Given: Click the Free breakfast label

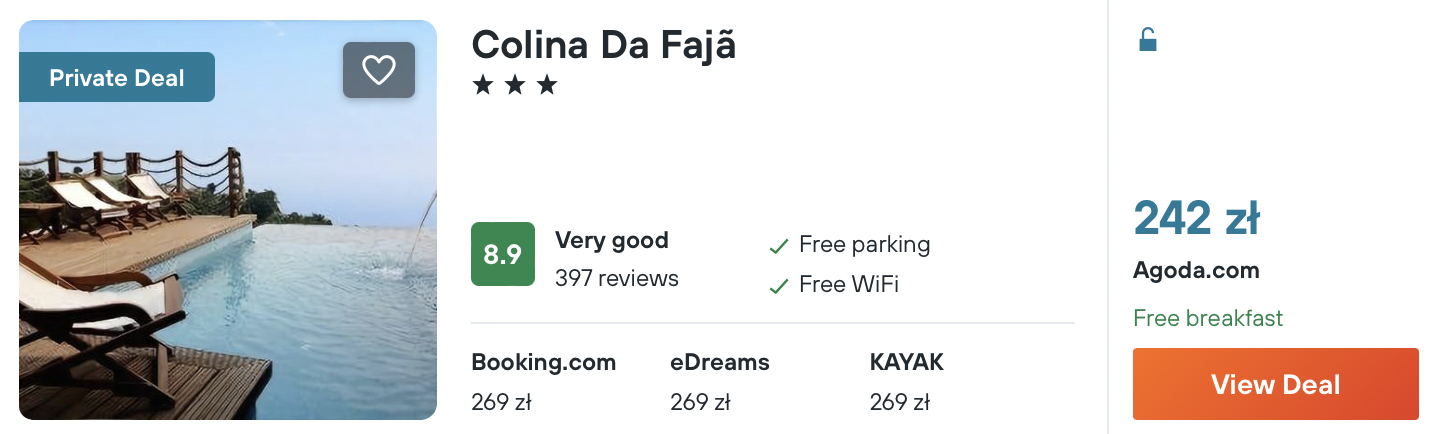Looking at the screenshot, I should (x=1208, y=318).
